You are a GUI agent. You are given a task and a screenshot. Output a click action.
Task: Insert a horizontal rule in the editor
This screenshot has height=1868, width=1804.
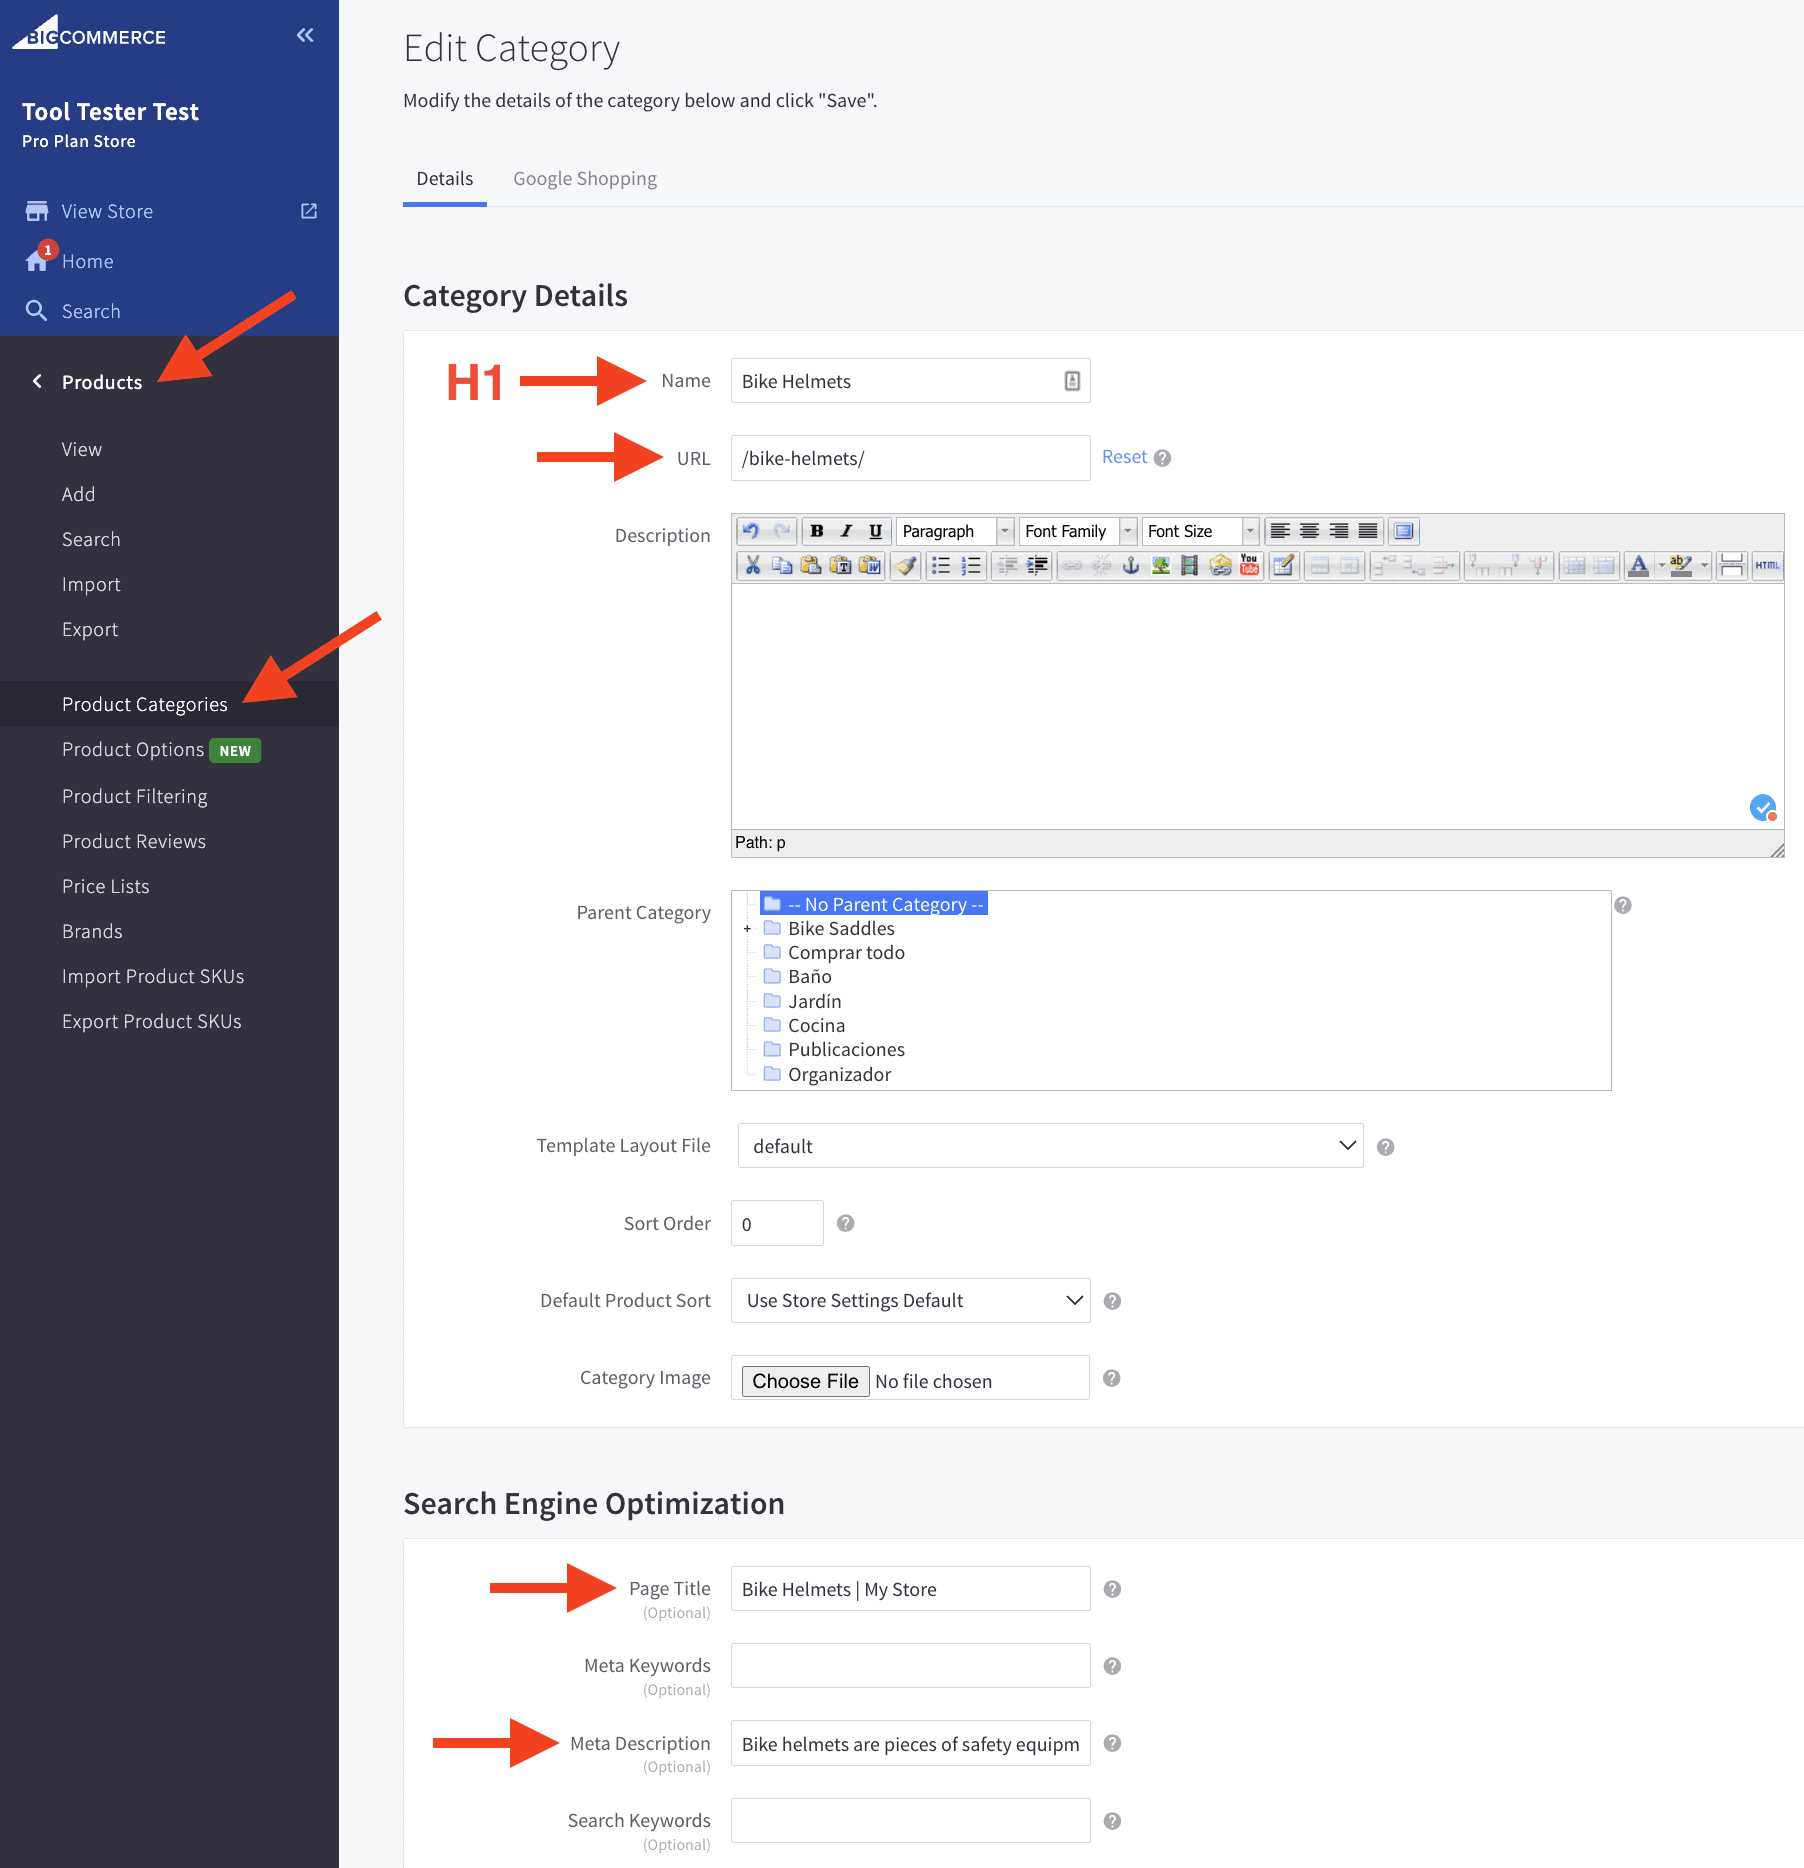(x=1731, y=566)
